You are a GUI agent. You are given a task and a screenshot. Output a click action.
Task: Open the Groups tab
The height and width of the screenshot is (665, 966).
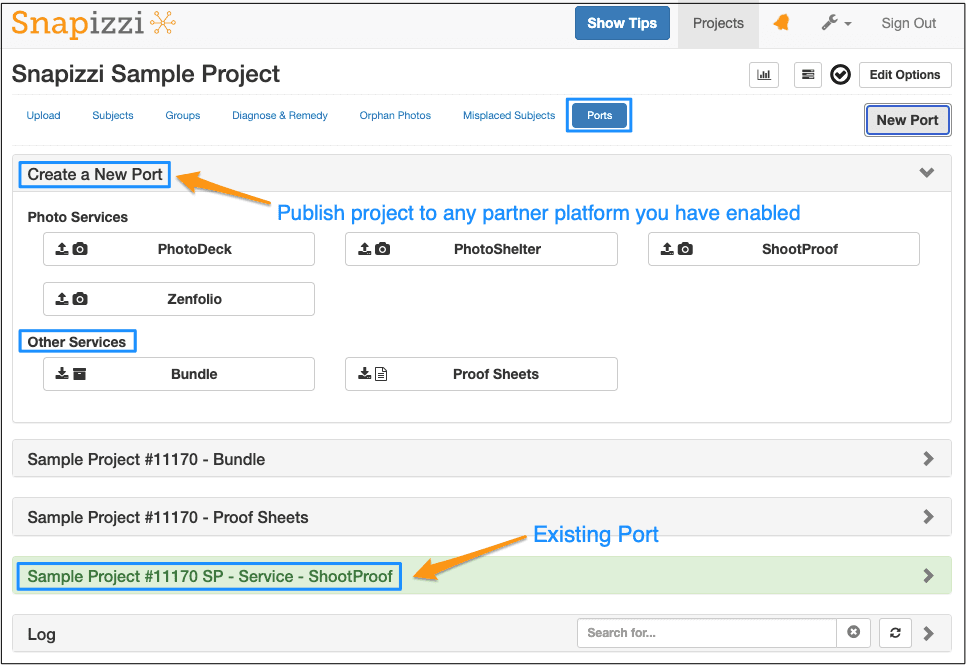(182, 115)
